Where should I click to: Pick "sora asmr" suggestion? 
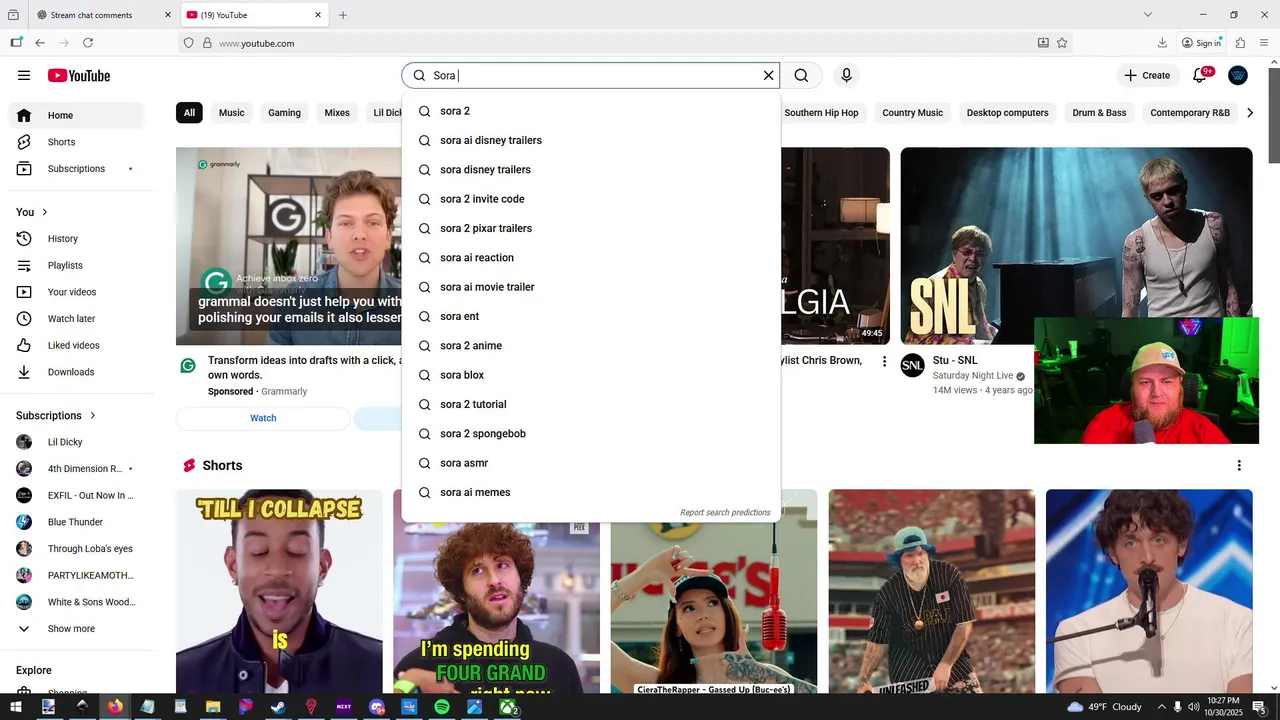(x=591, y=463)
